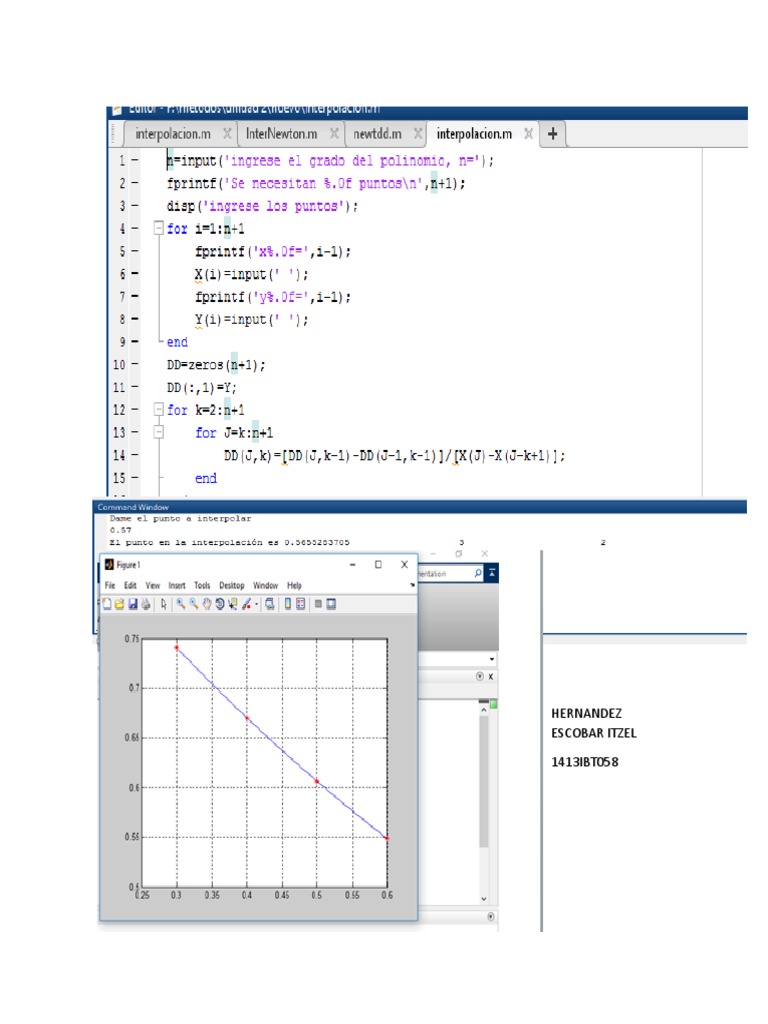
Task: Save the figure using the floppy disk icon
Action: [x=132, y=604]
